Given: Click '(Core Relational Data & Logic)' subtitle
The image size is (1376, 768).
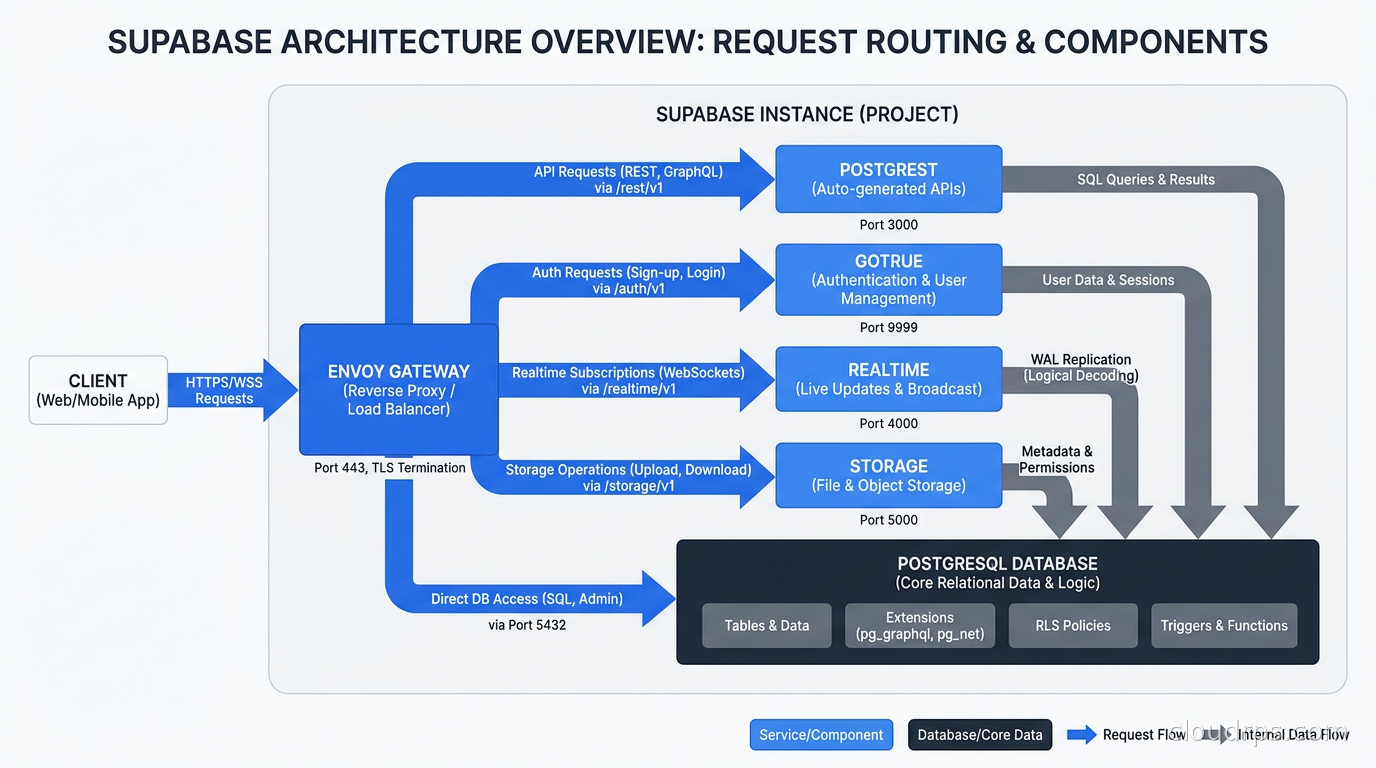Looking at the screenshot, I should pyautogui.click(x=997, y=583).
